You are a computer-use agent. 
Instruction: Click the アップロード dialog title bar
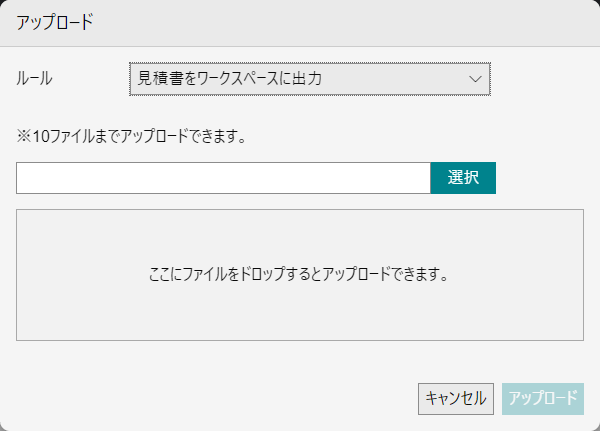300,23
